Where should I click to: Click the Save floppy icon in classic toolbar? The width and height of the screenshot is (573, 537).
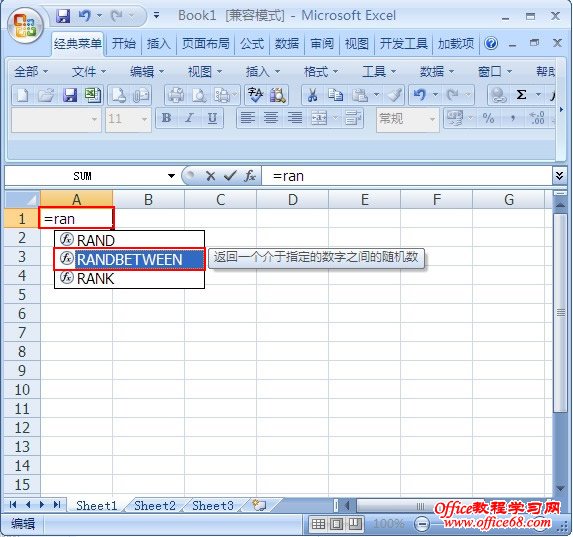point(69,95)
